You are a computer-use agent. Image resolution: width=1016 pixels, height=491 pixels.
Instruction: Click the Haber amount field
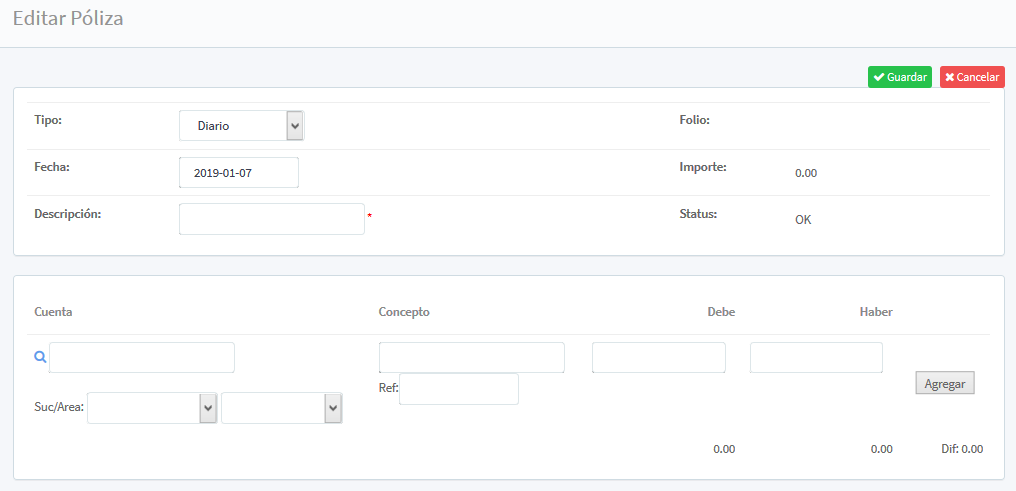click(x=816, y=357)
